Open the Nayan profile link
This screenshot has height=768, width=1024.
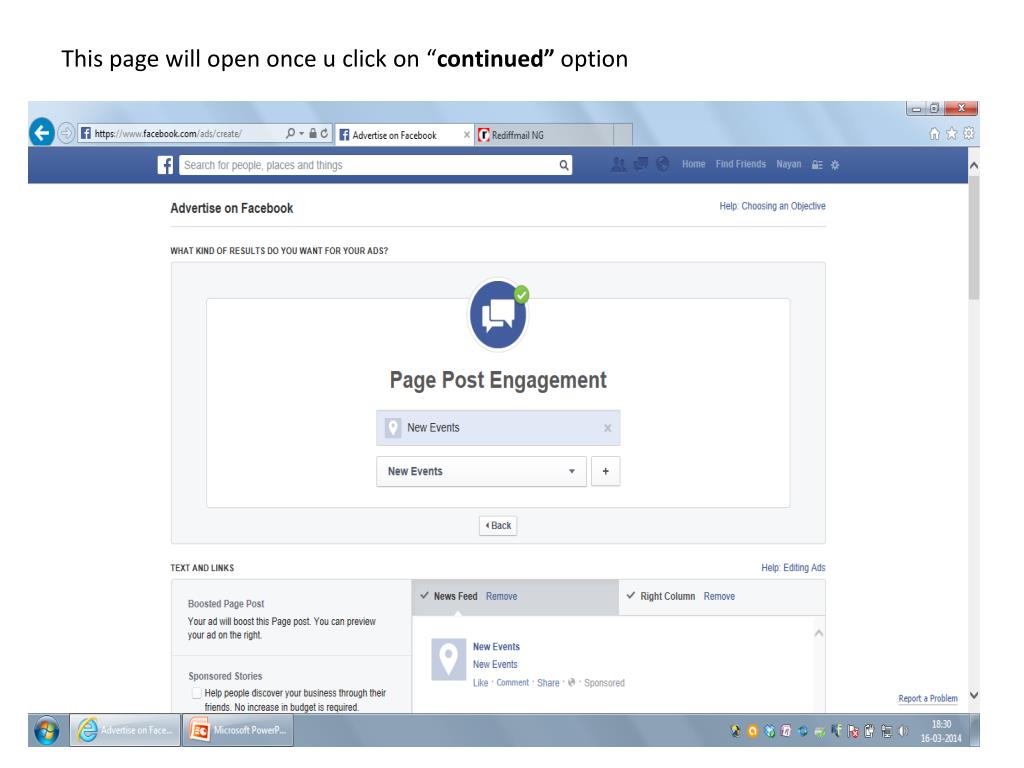click(789, 165)
